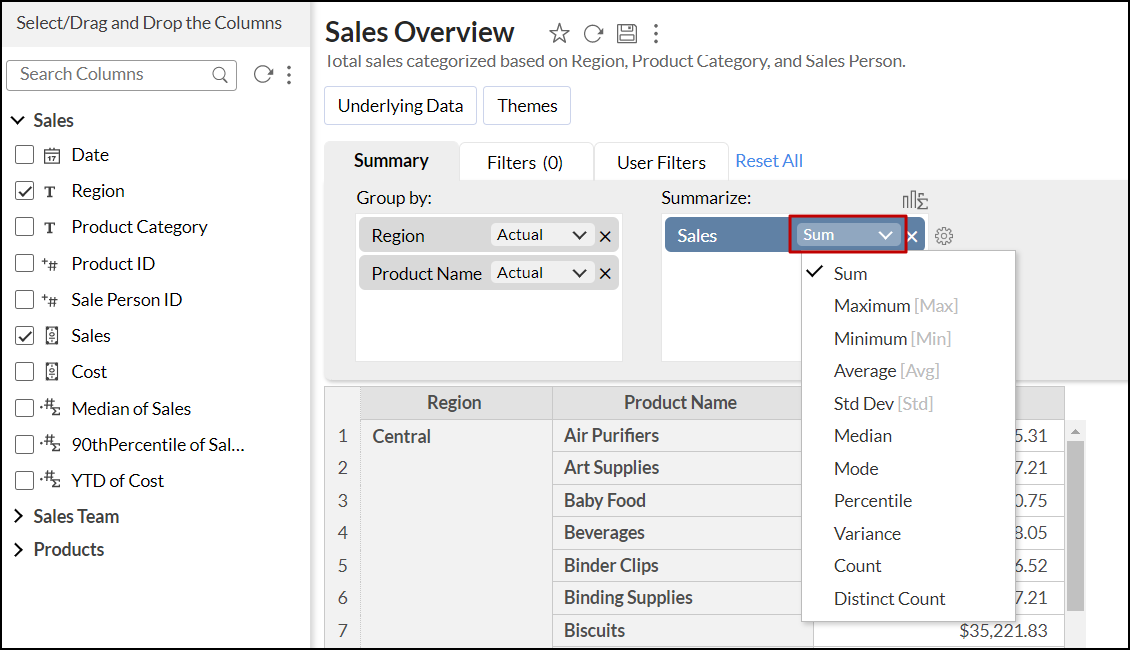Click the chart icon above Summarize box
The width and height of the screenshot is (1130, 650).
click(x=915, y=201)
